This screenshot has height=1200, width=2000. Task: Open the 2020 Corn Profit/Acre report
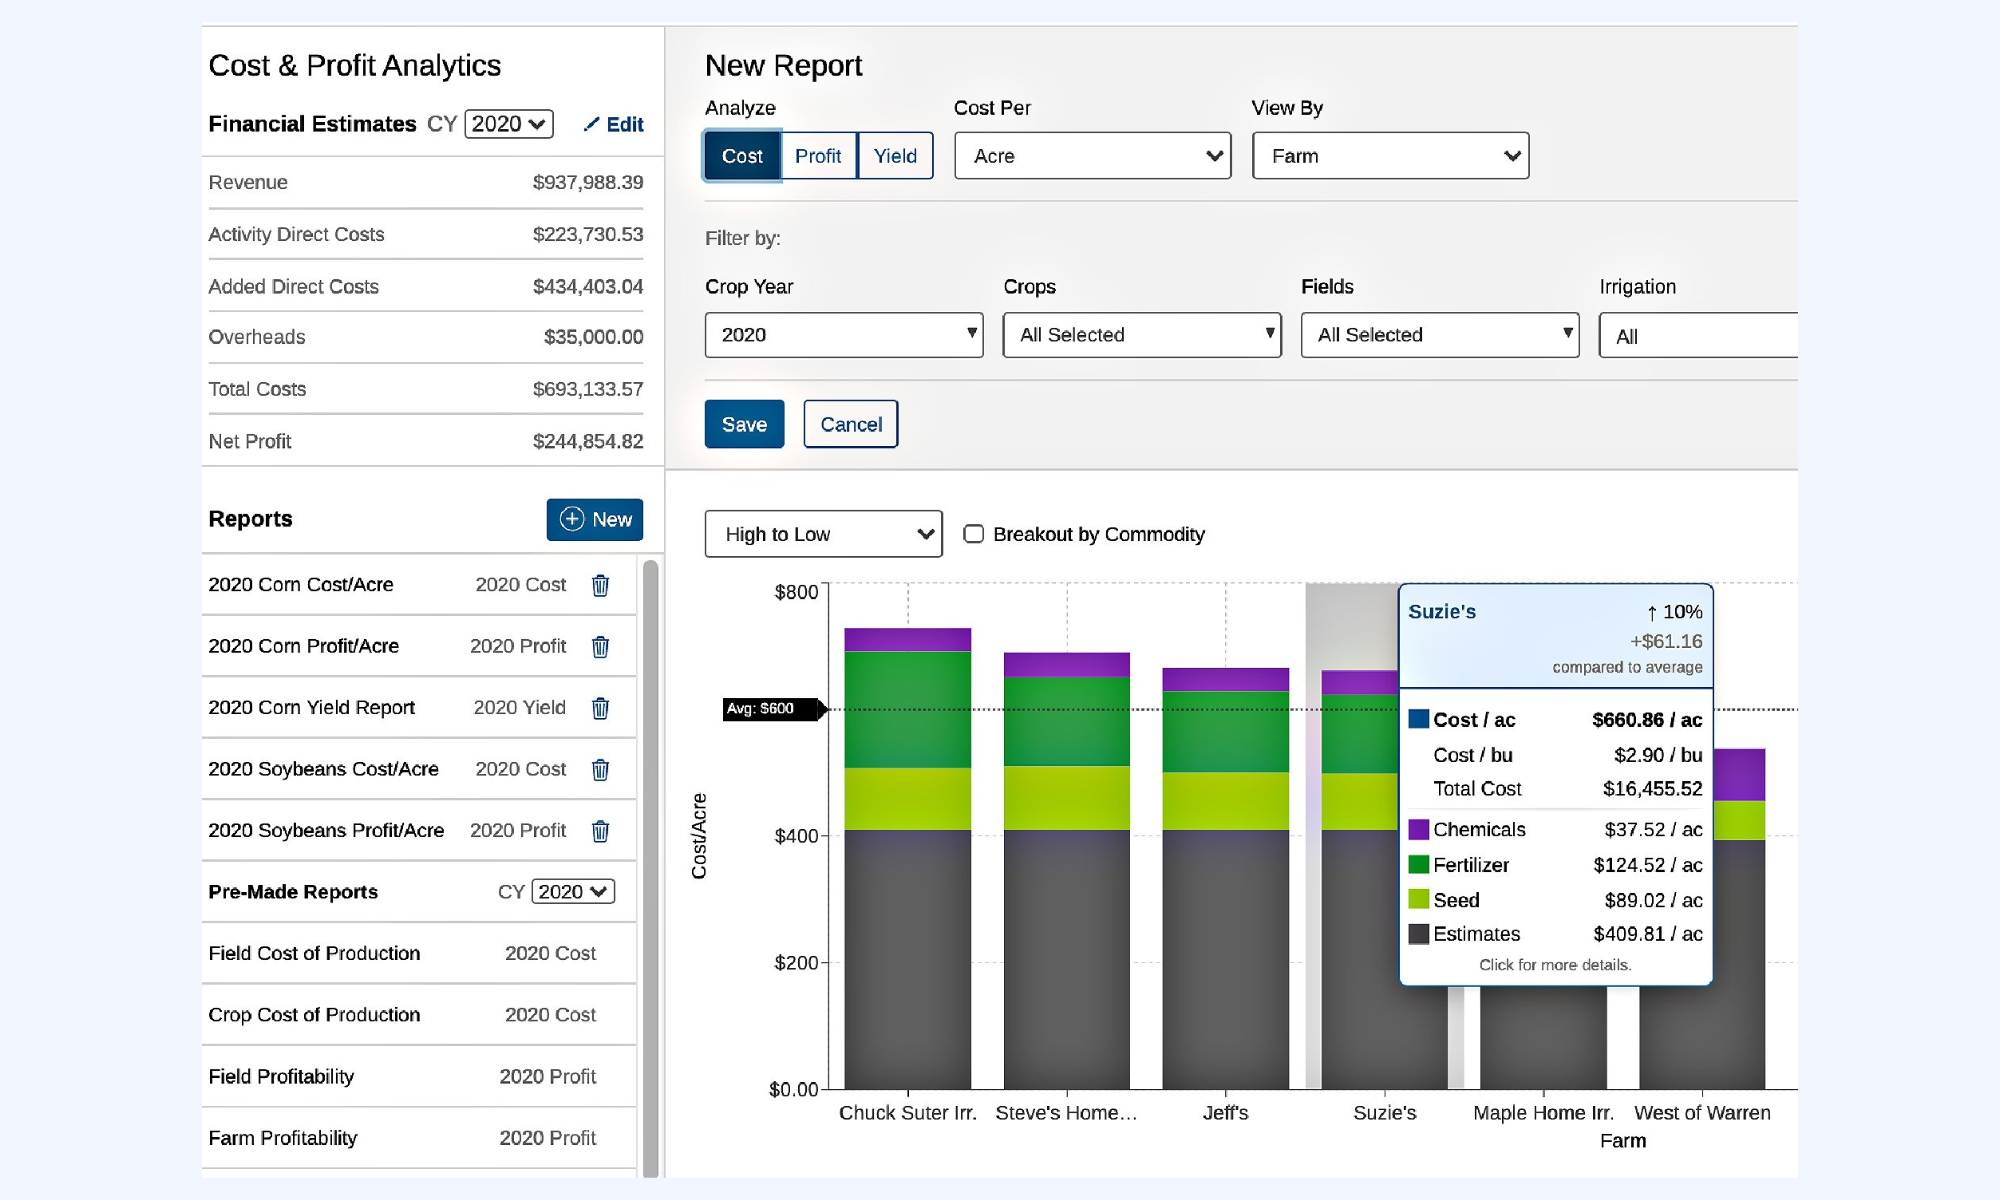point(303,647)
